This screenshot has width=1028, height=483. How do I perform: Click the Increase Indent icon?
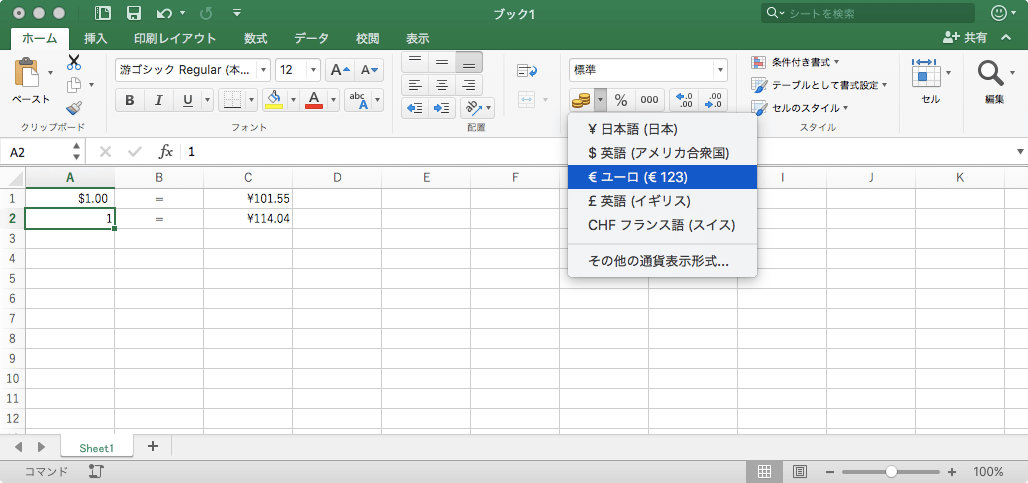(442, 107)
